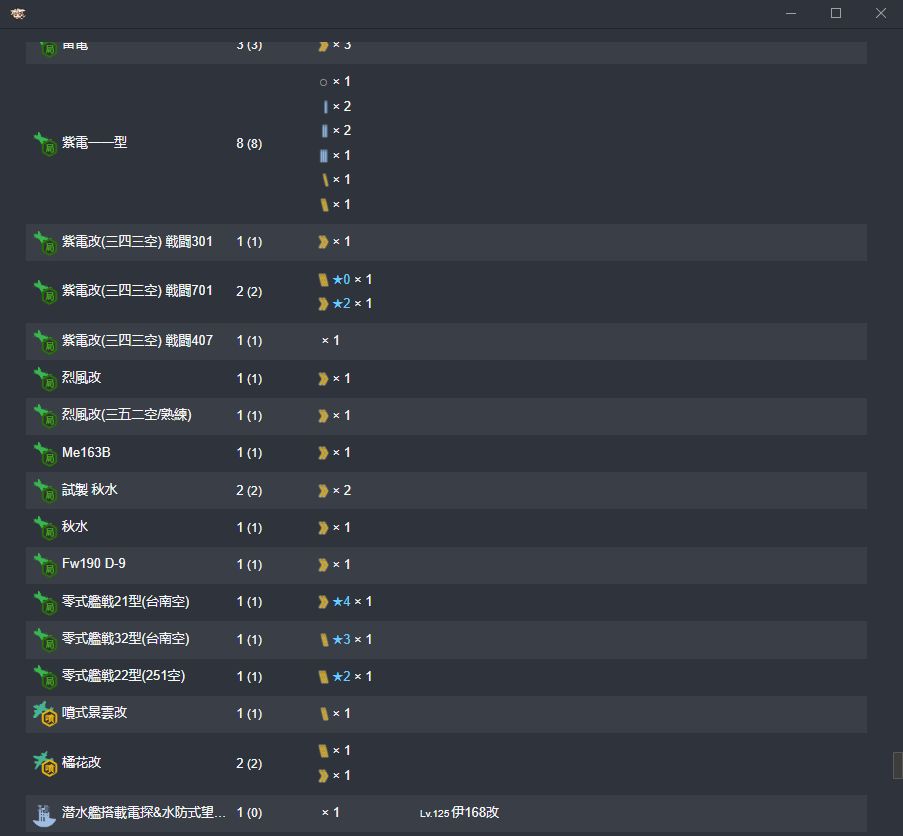The height and width of the screenshot is (836, 903).
Task: Open the application icon in the title bar
Action: coord(18,13)
